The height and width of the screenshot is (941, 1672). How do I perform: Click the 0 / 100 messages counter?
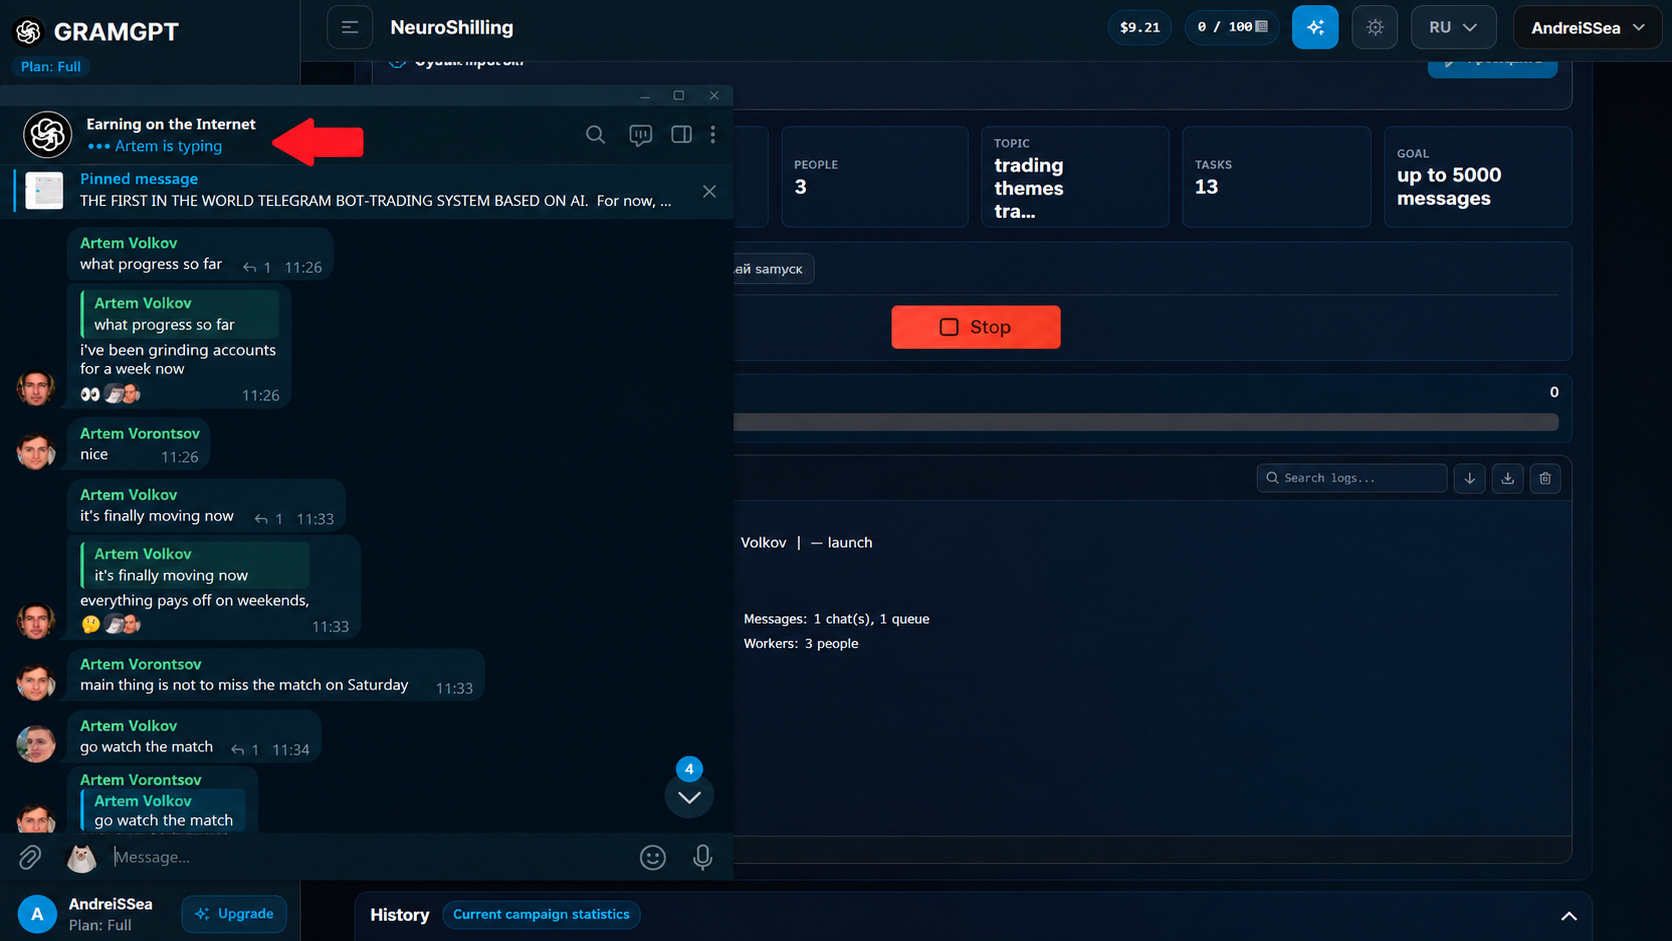(x=1232, y=27)
